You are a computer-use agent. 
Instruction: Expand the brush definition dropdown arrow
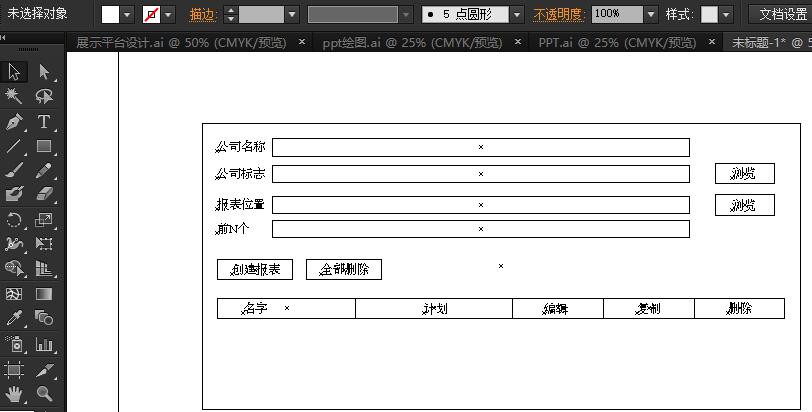[516, 14]
